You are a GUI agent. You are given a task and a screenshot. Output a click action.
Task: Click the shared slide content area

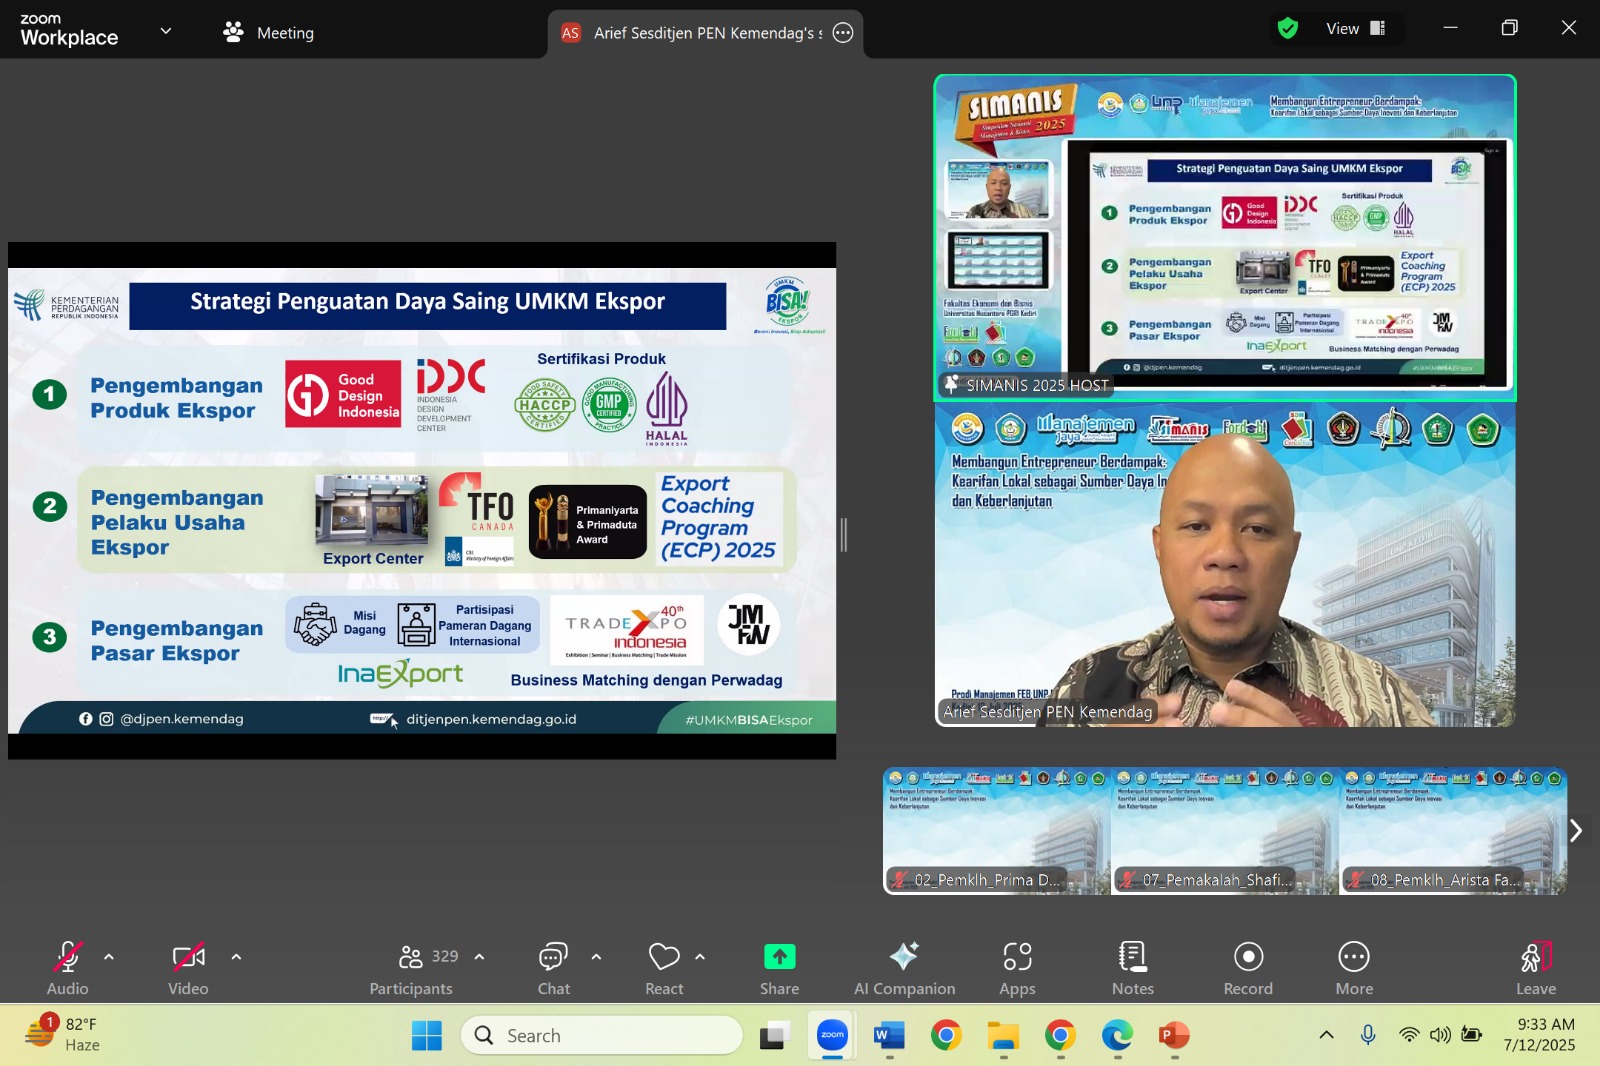tap(422, 500)
